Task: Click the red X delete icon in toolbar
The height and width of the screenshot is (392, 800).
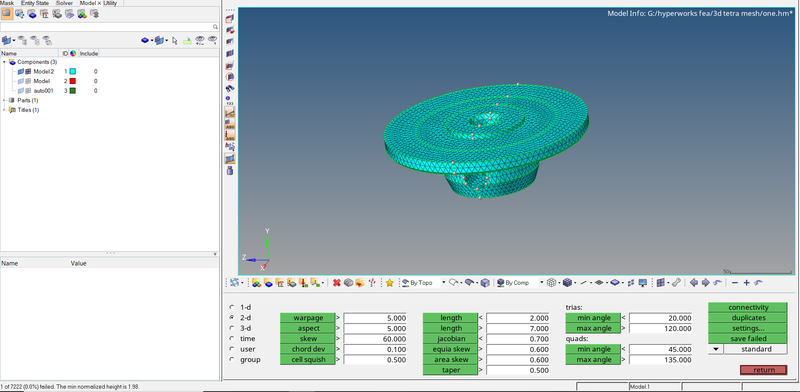Action: tap(337, 282)
